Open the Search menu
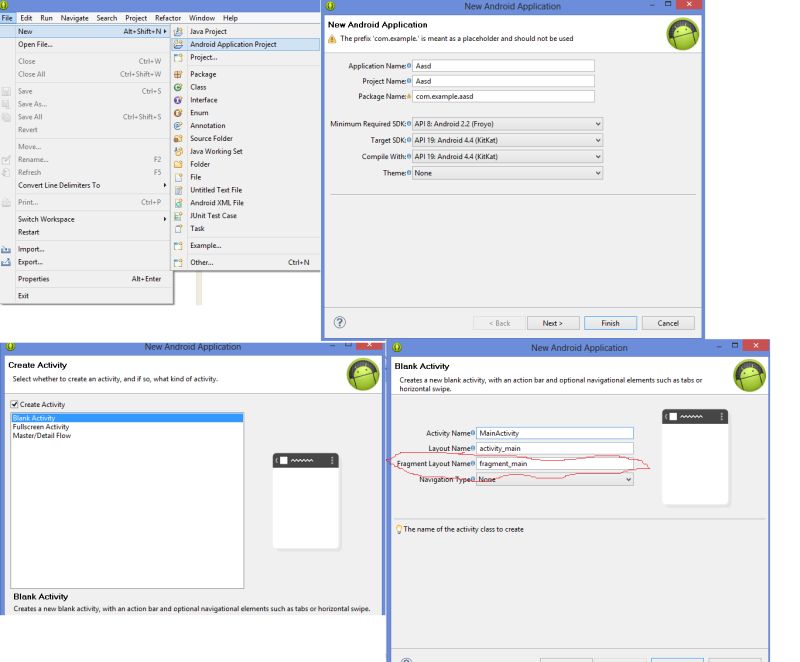This screenshot has height=662, width=800. point(107,18)
